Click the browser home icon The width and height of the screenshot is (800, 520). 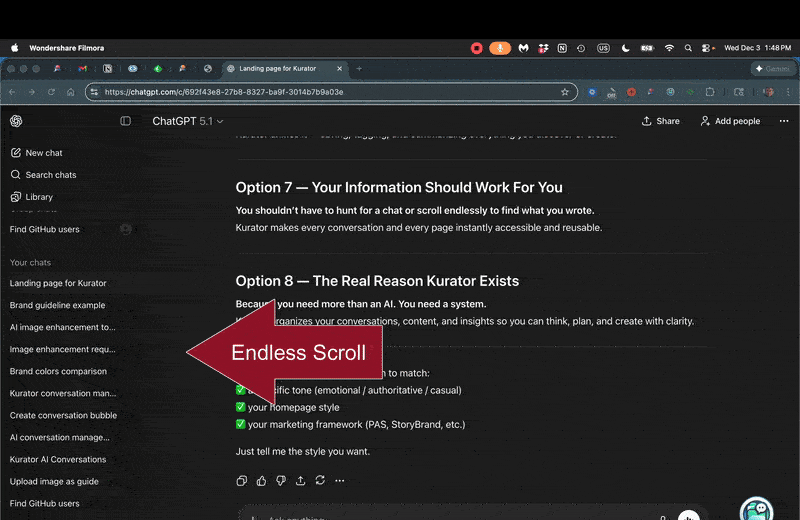(70, 92)
